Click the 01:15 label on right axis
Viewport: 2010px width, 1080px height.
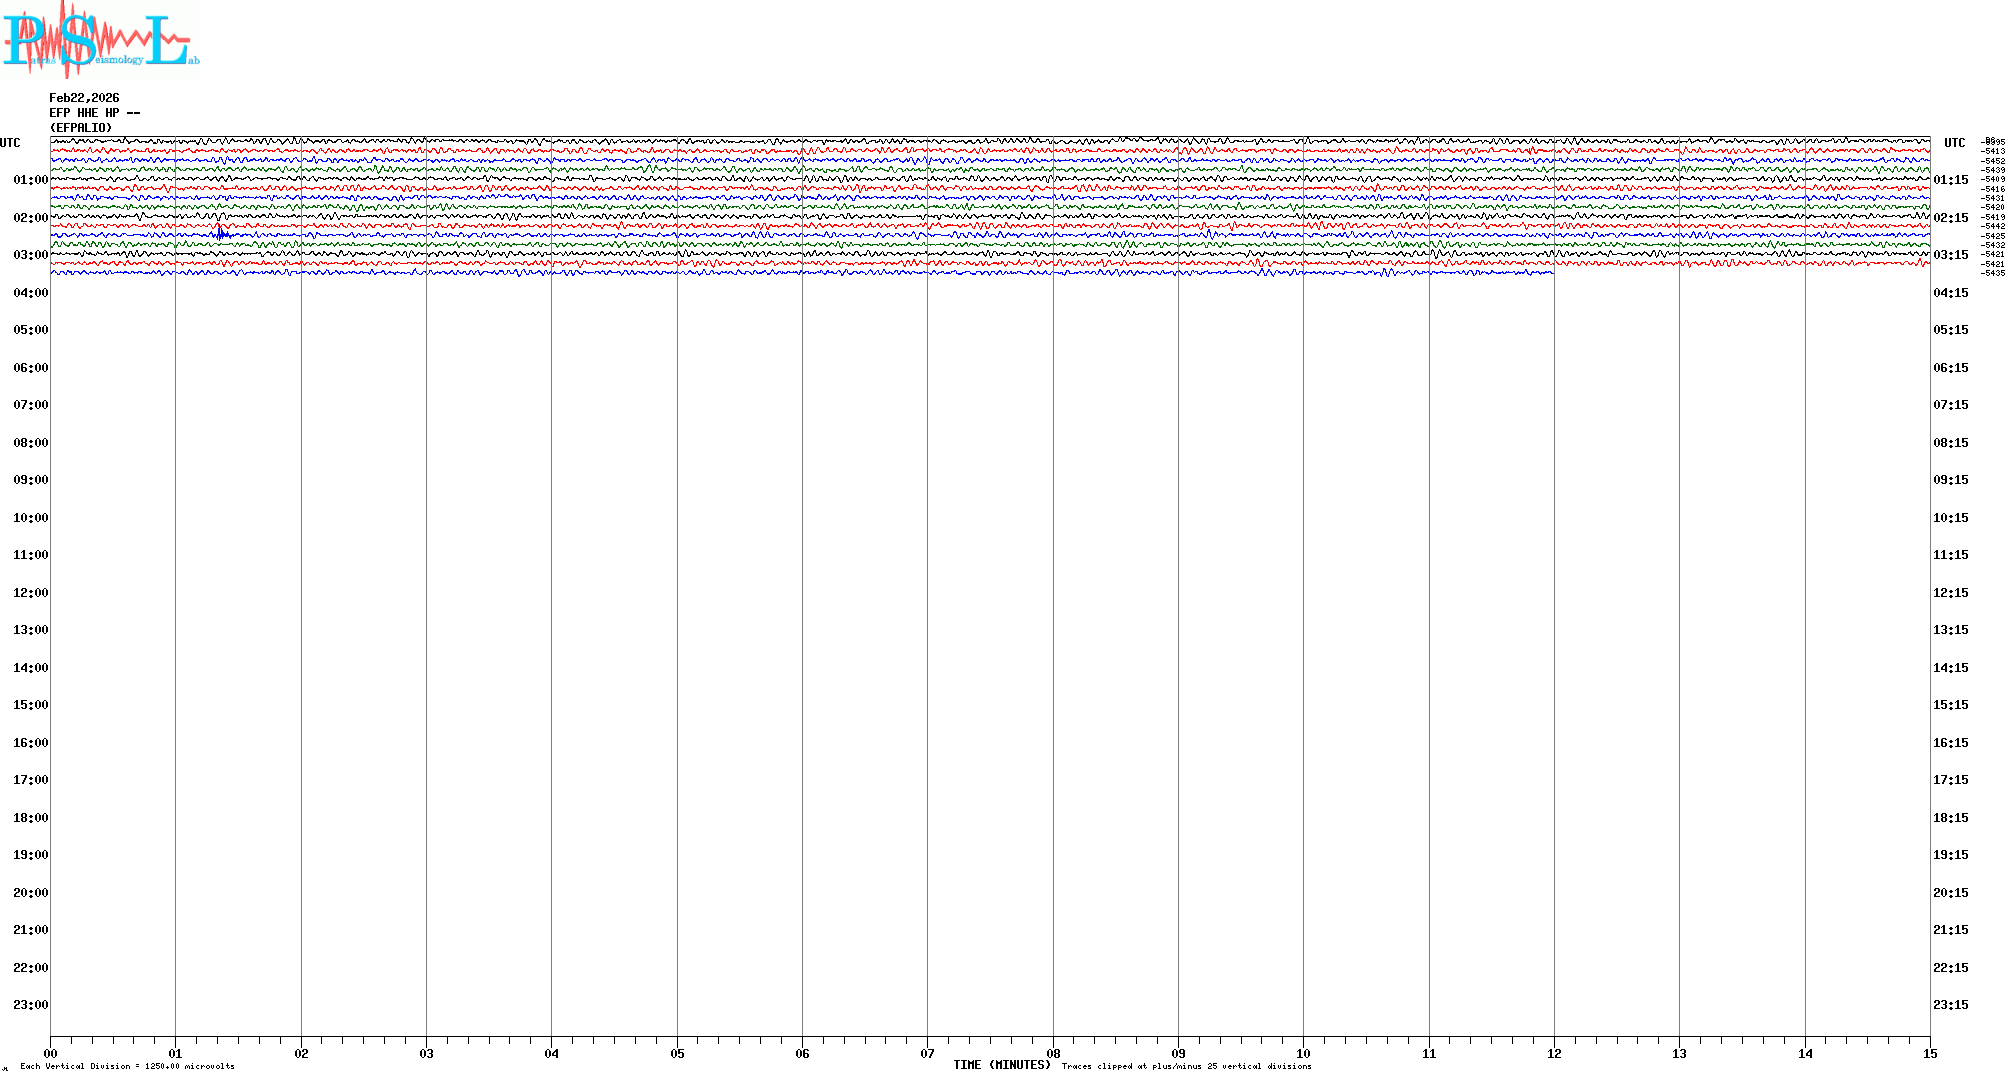[1950, 180]
